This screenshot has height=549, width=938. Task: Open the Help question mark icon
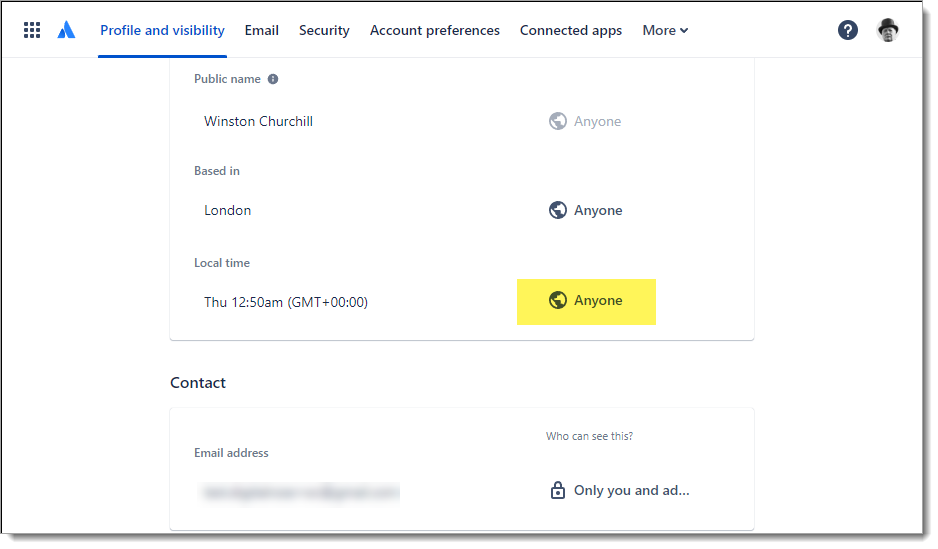(x=848, y=30)
